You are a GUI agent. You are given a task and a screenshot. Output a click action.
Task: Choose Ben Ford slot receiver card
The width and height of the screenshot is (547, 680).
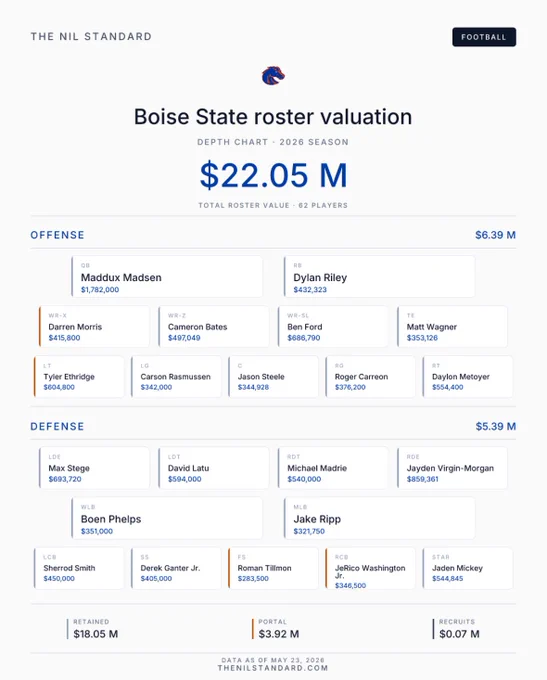(333, 327)
